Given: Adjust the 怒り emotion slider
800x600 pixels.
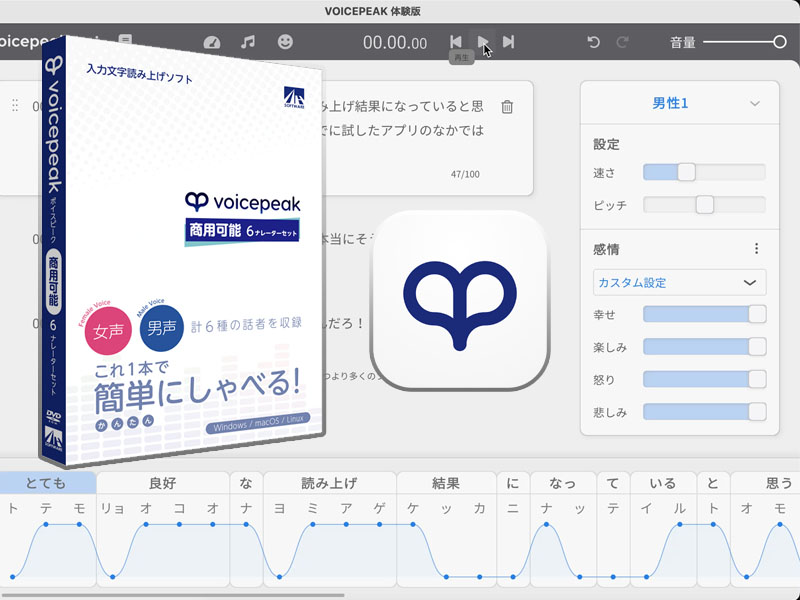Looking at the screenshot, I should pyautogui.click(x=704, y=379).
